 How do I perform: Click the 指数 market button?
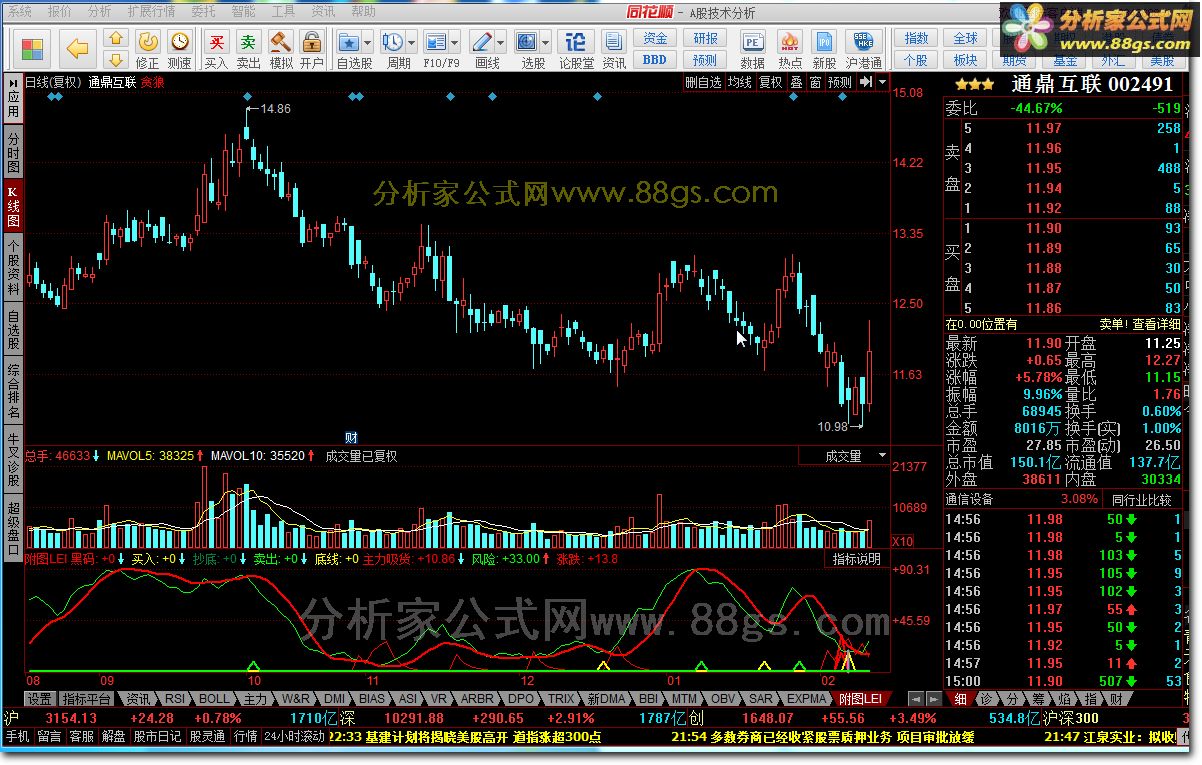916,38
